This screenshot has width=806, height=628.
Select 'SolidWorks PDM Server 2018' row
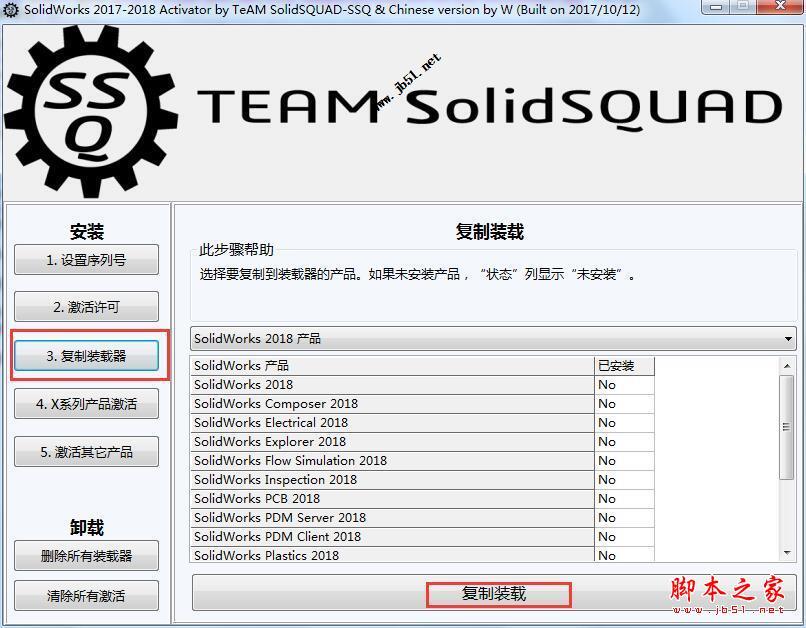tap(423, 518)
